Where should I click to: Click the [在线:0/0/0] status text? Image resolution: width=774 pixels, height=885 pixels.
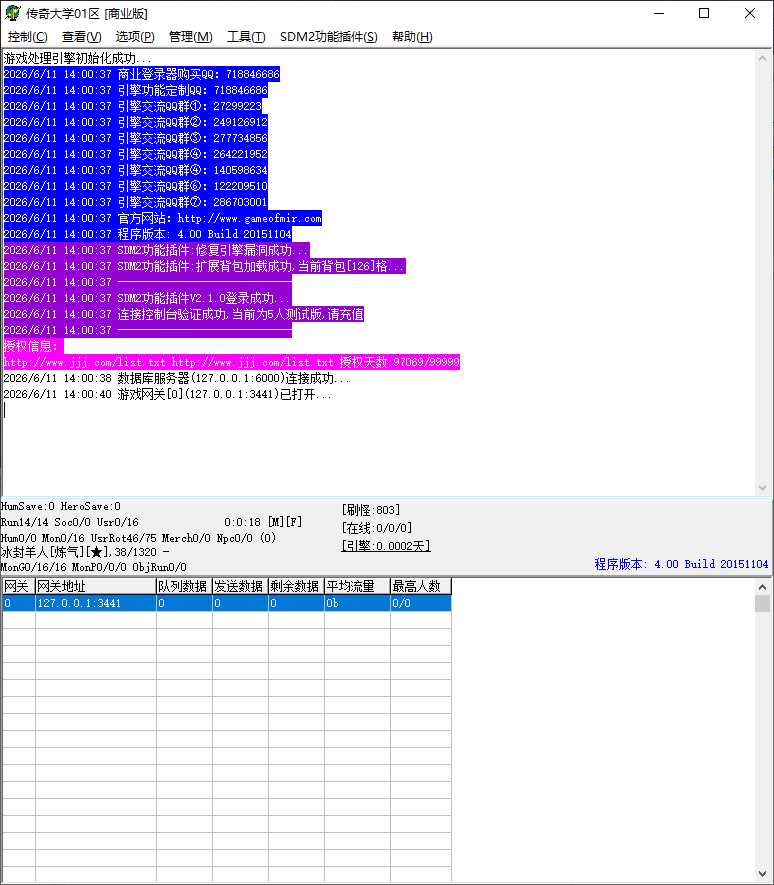tap(377, 528)
